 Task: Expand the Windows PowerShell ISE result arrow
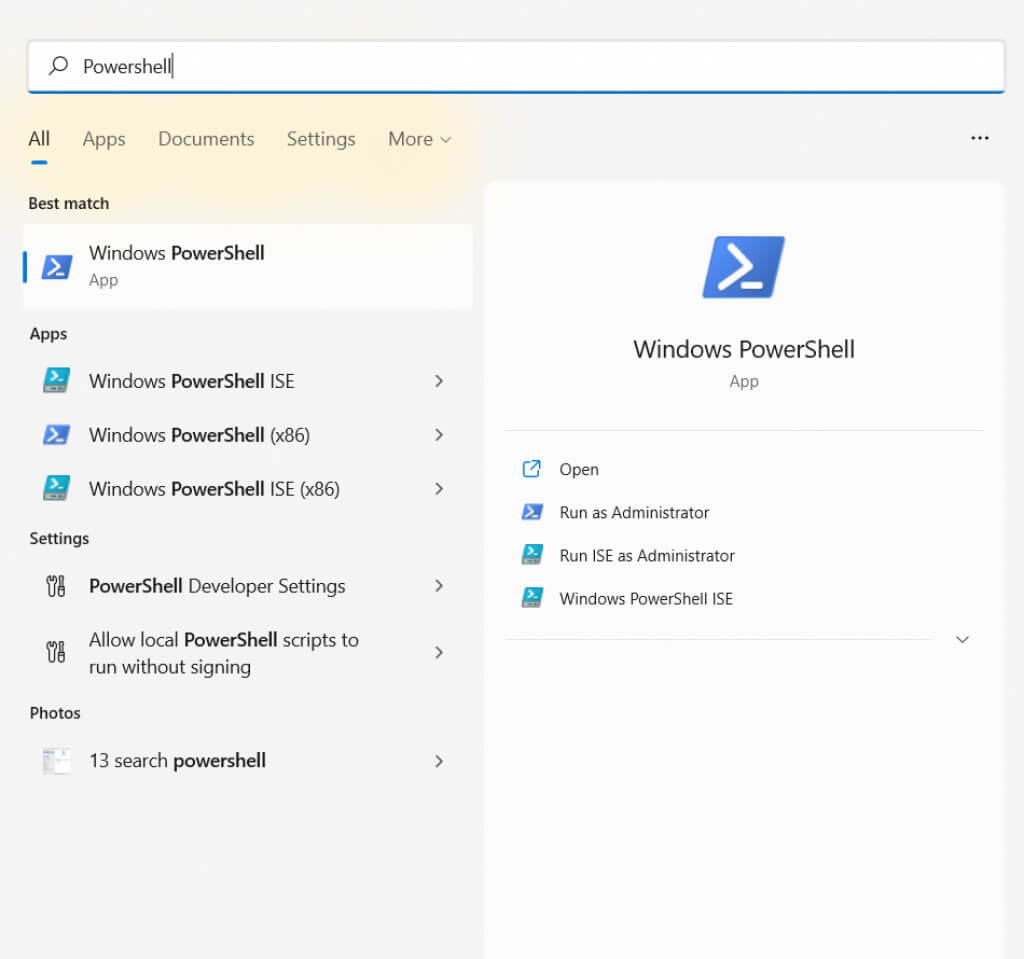coord(439,381)
